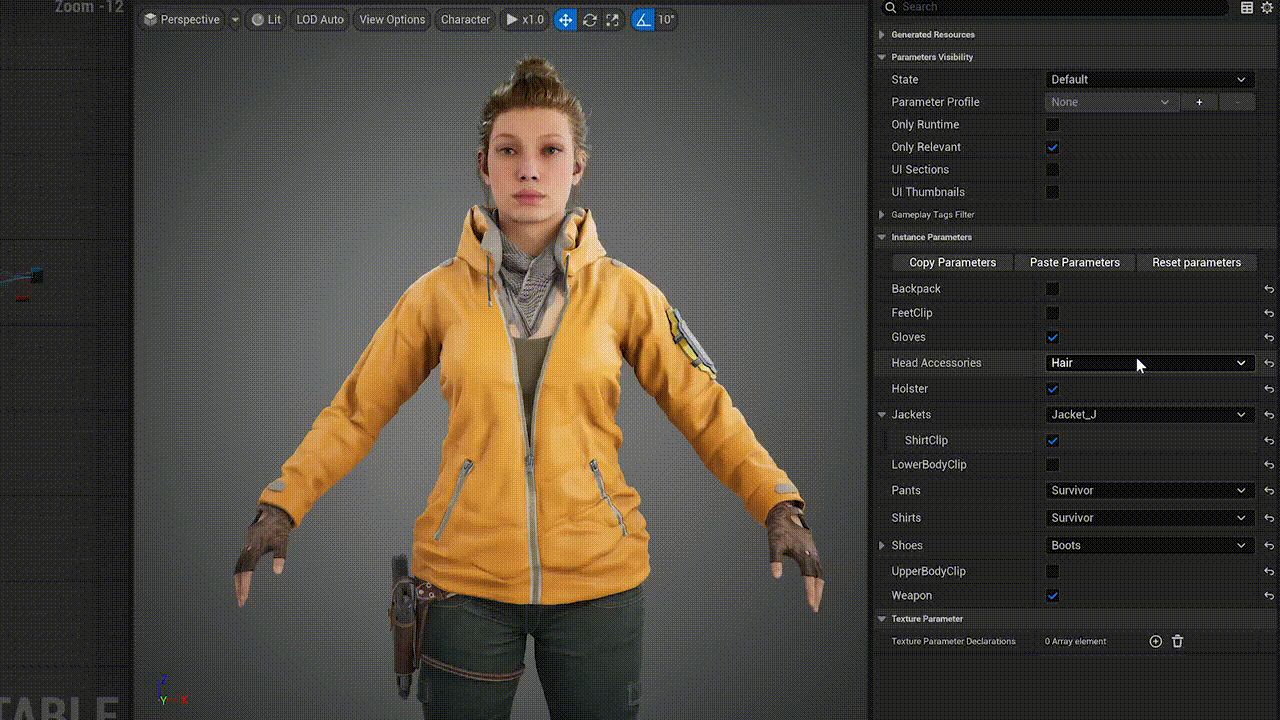Select the rotate gizmo tool
Viewport: 1280px width, 720px height.
(x=589, y=19)
